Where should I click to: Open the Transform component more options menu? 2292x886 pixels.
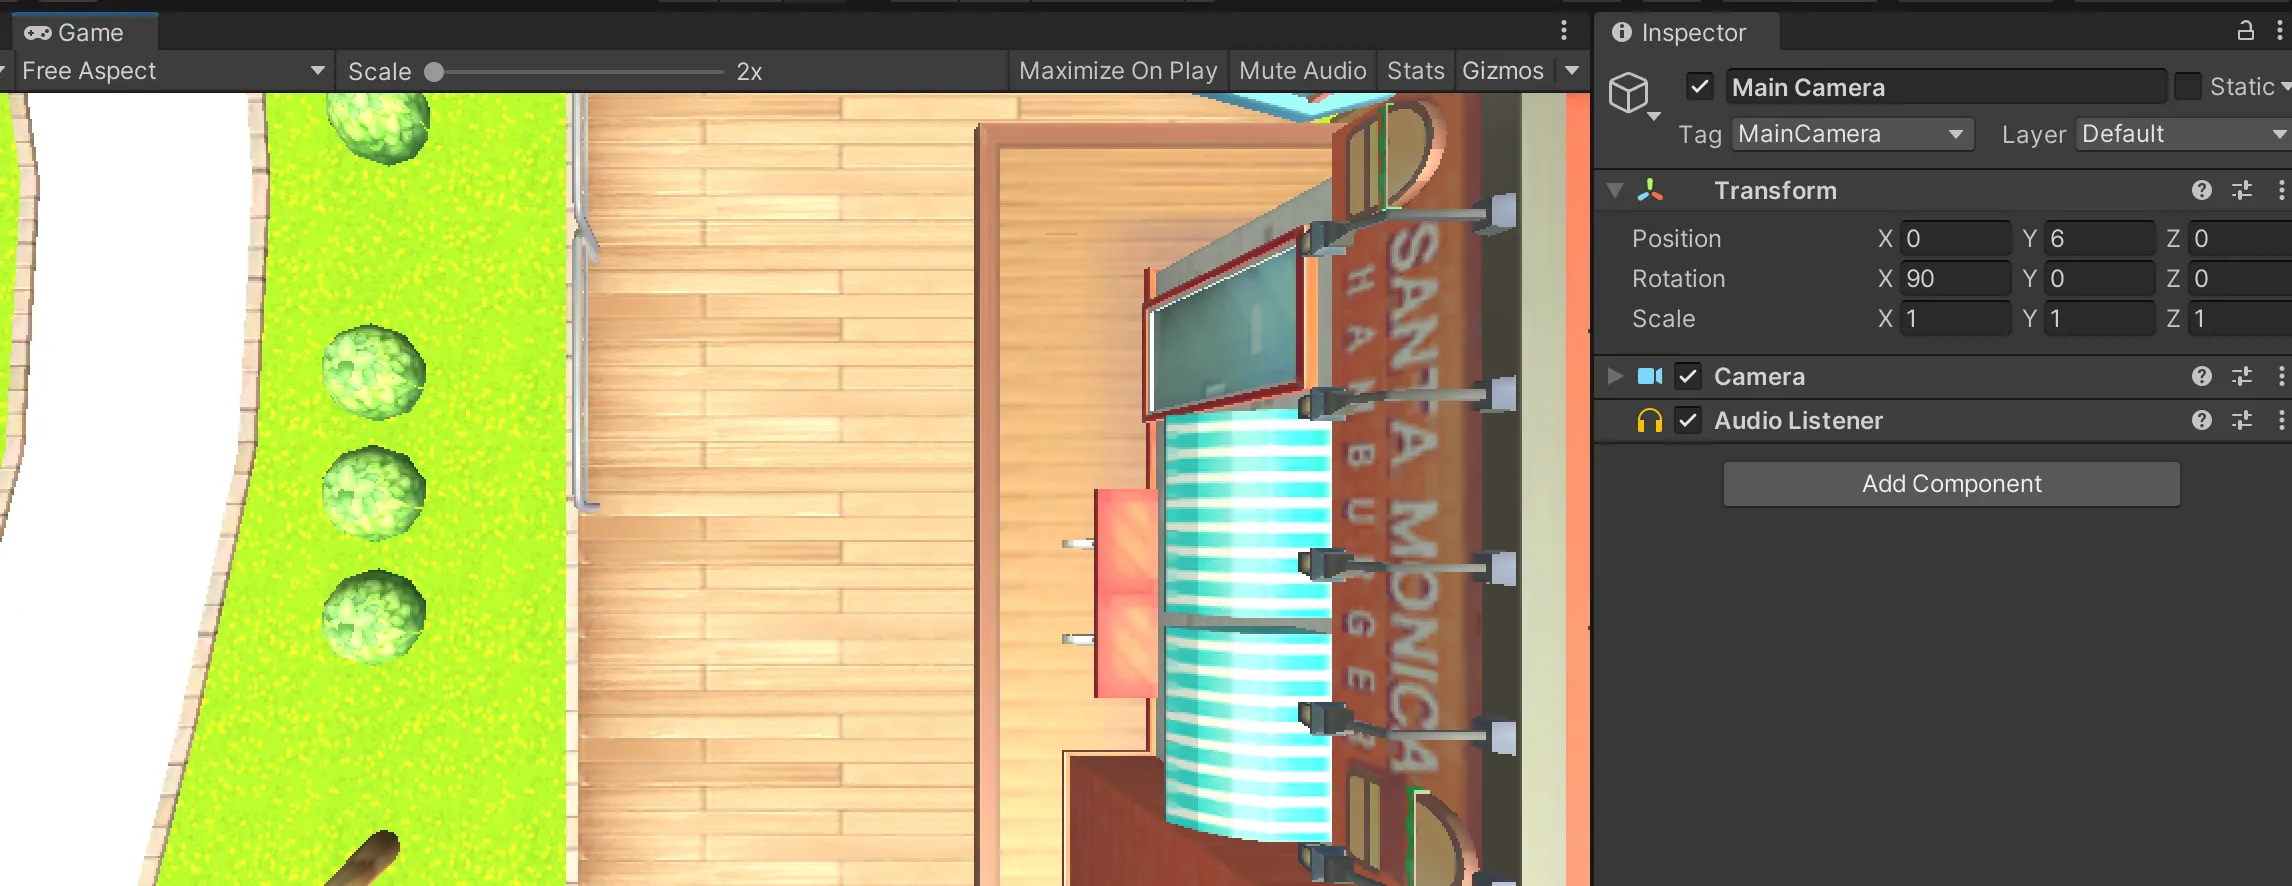[2281, 190]
